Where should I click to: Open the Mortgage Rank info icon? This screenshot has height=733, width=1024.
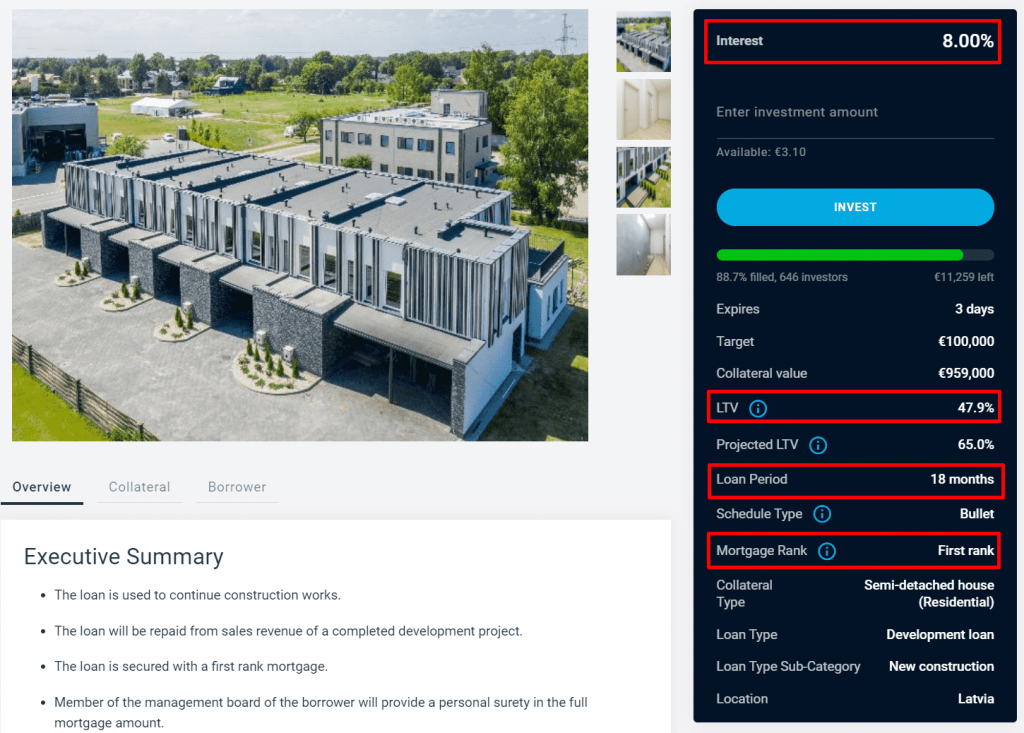coord(827,551)
